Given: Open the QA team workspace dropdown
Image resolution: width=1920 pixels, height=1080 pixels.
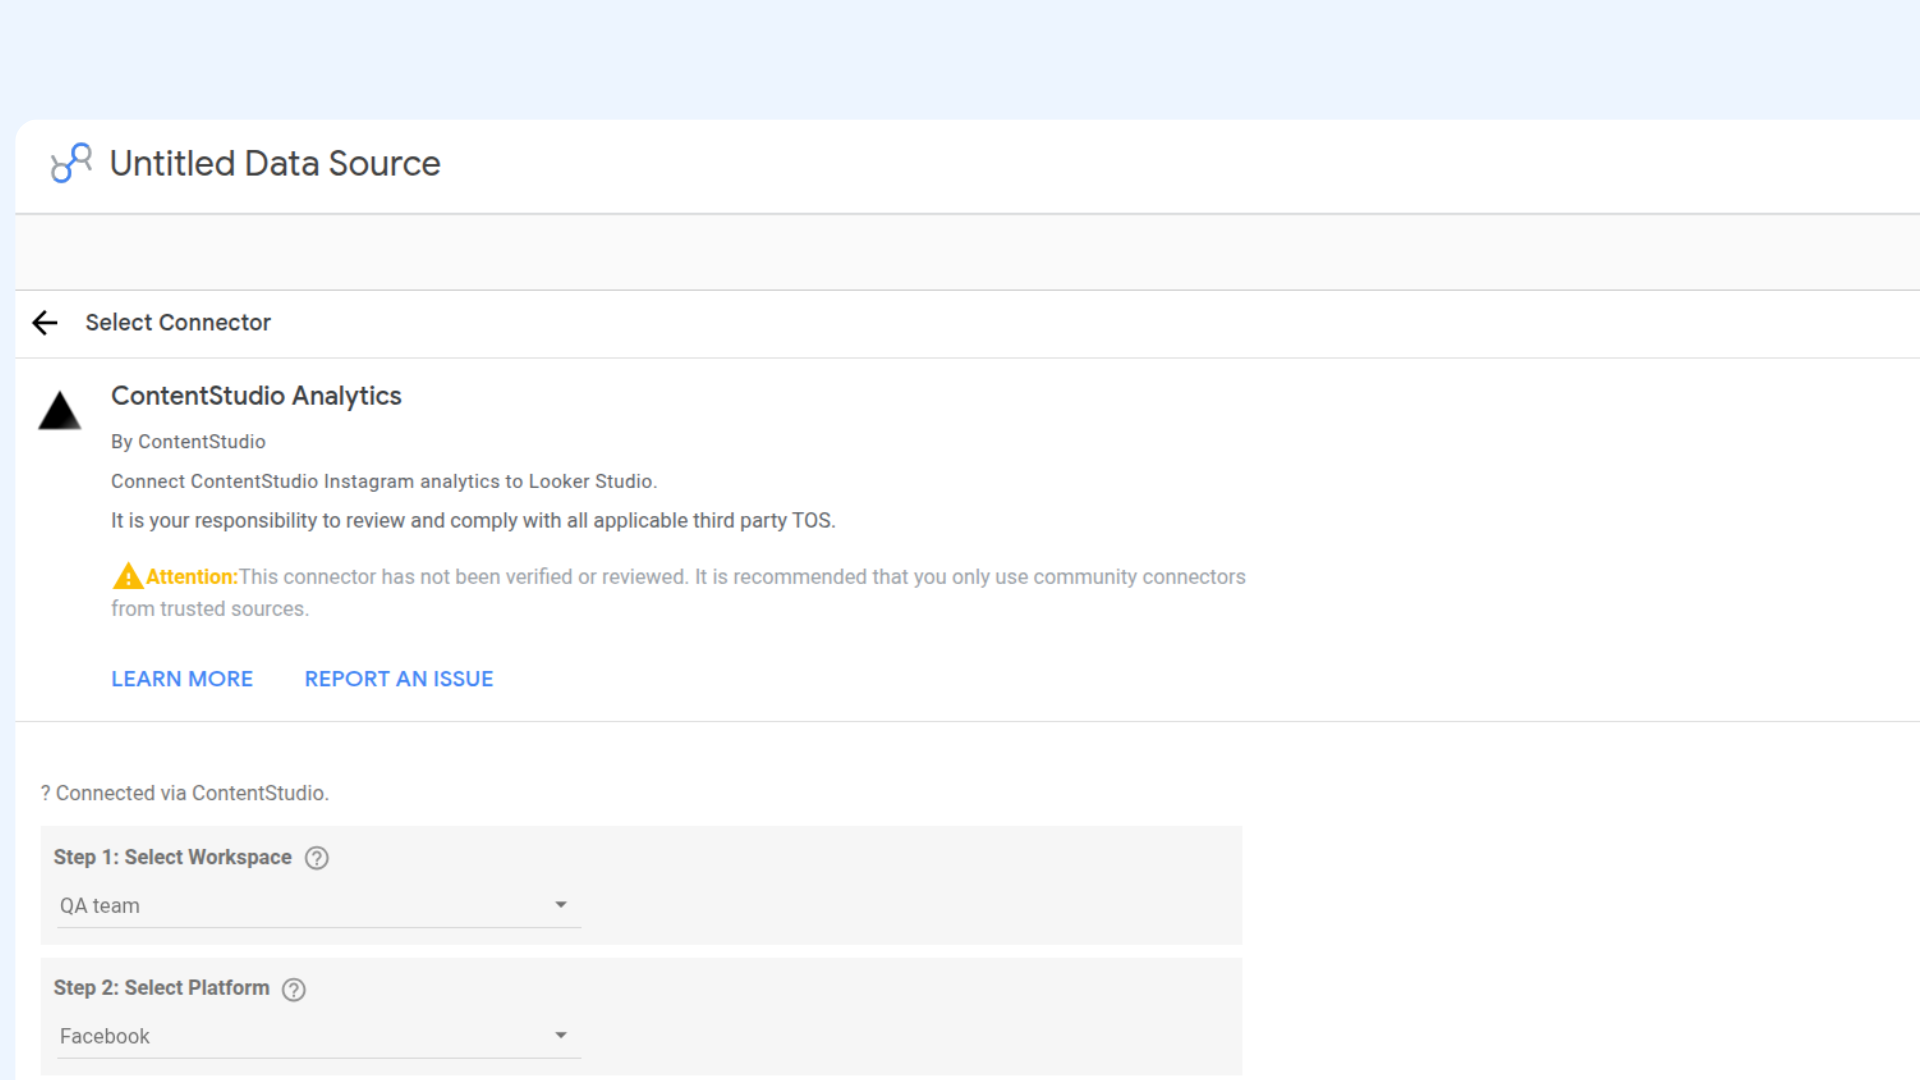Looking at the screenshot, I should tap(318, 905).
